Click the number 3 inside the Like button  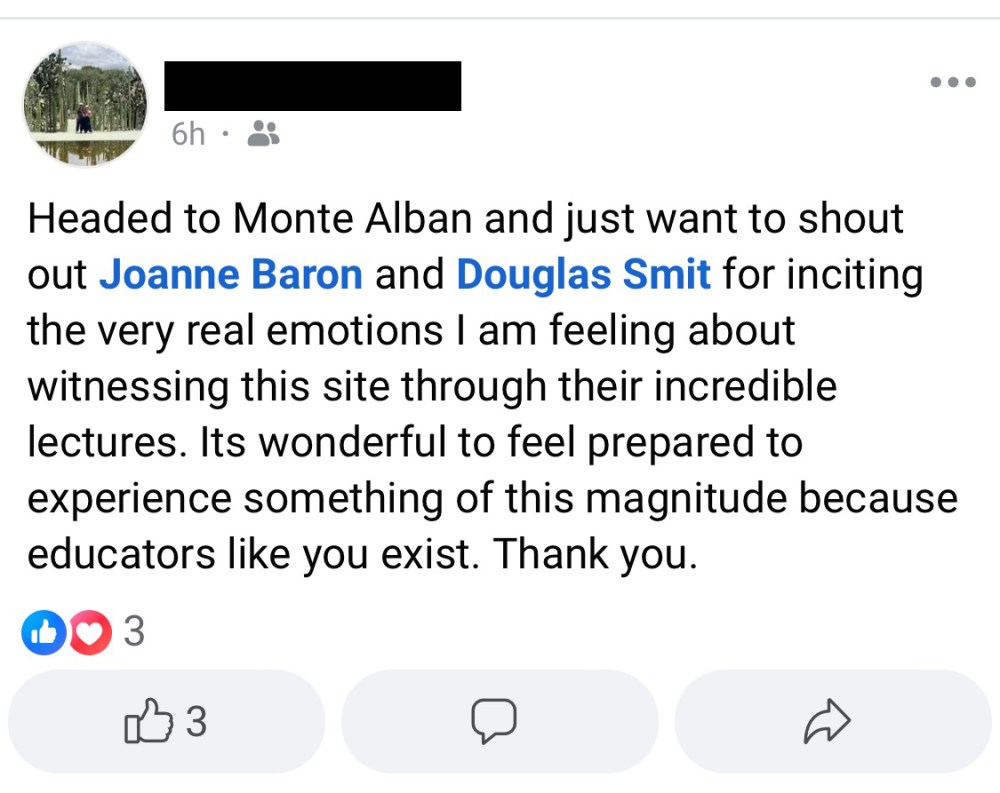[x=196, y=721]
